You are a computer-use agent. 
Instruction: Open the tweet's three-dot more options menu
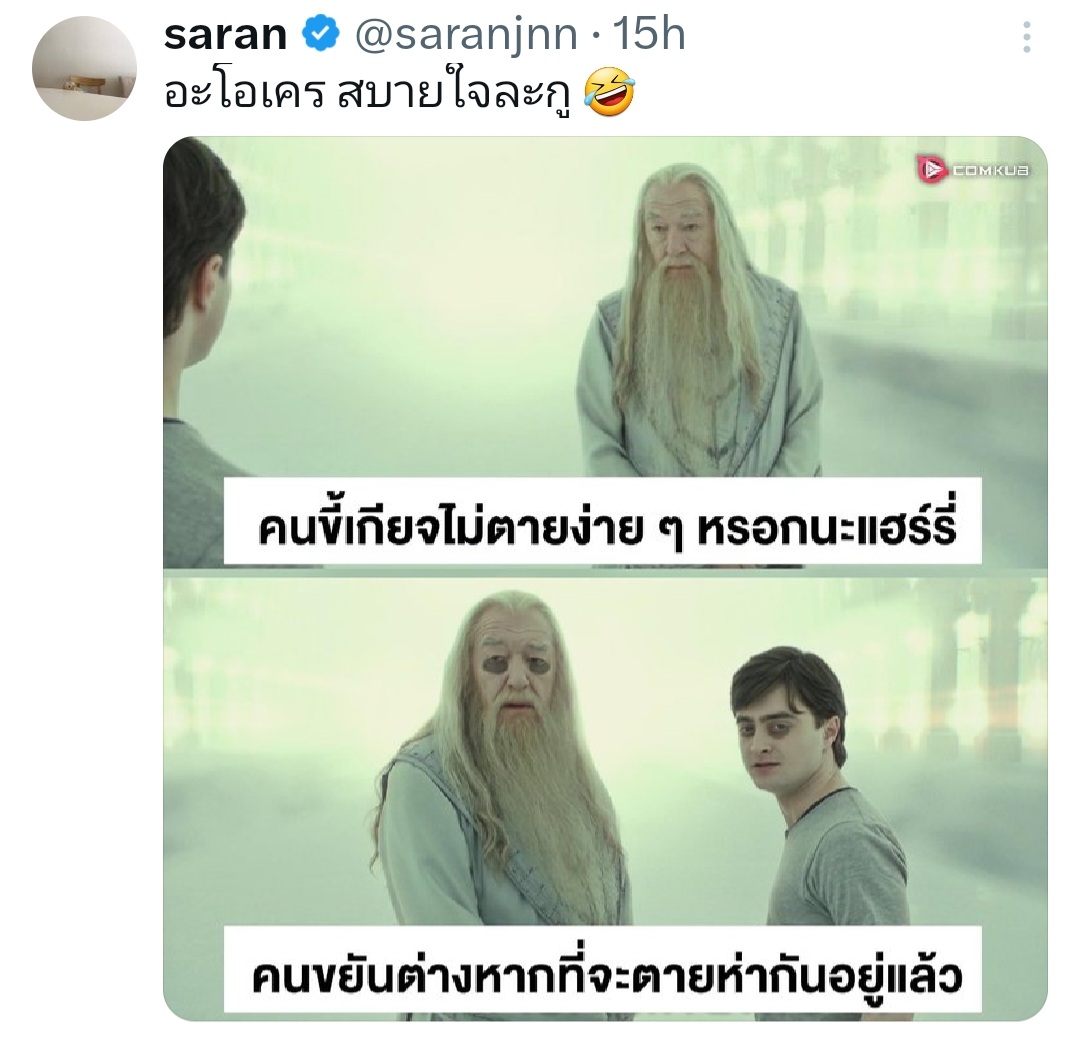[x=1026, y=37]
